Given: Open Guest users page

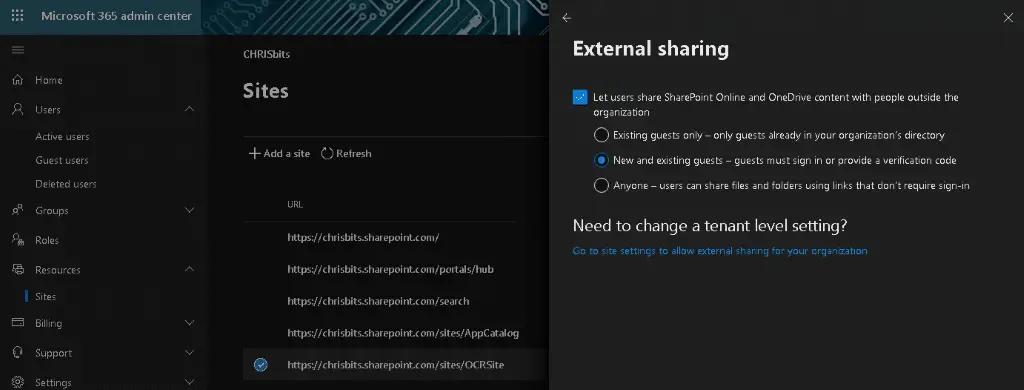Looking at the screenshot, I should click(61, 160).
